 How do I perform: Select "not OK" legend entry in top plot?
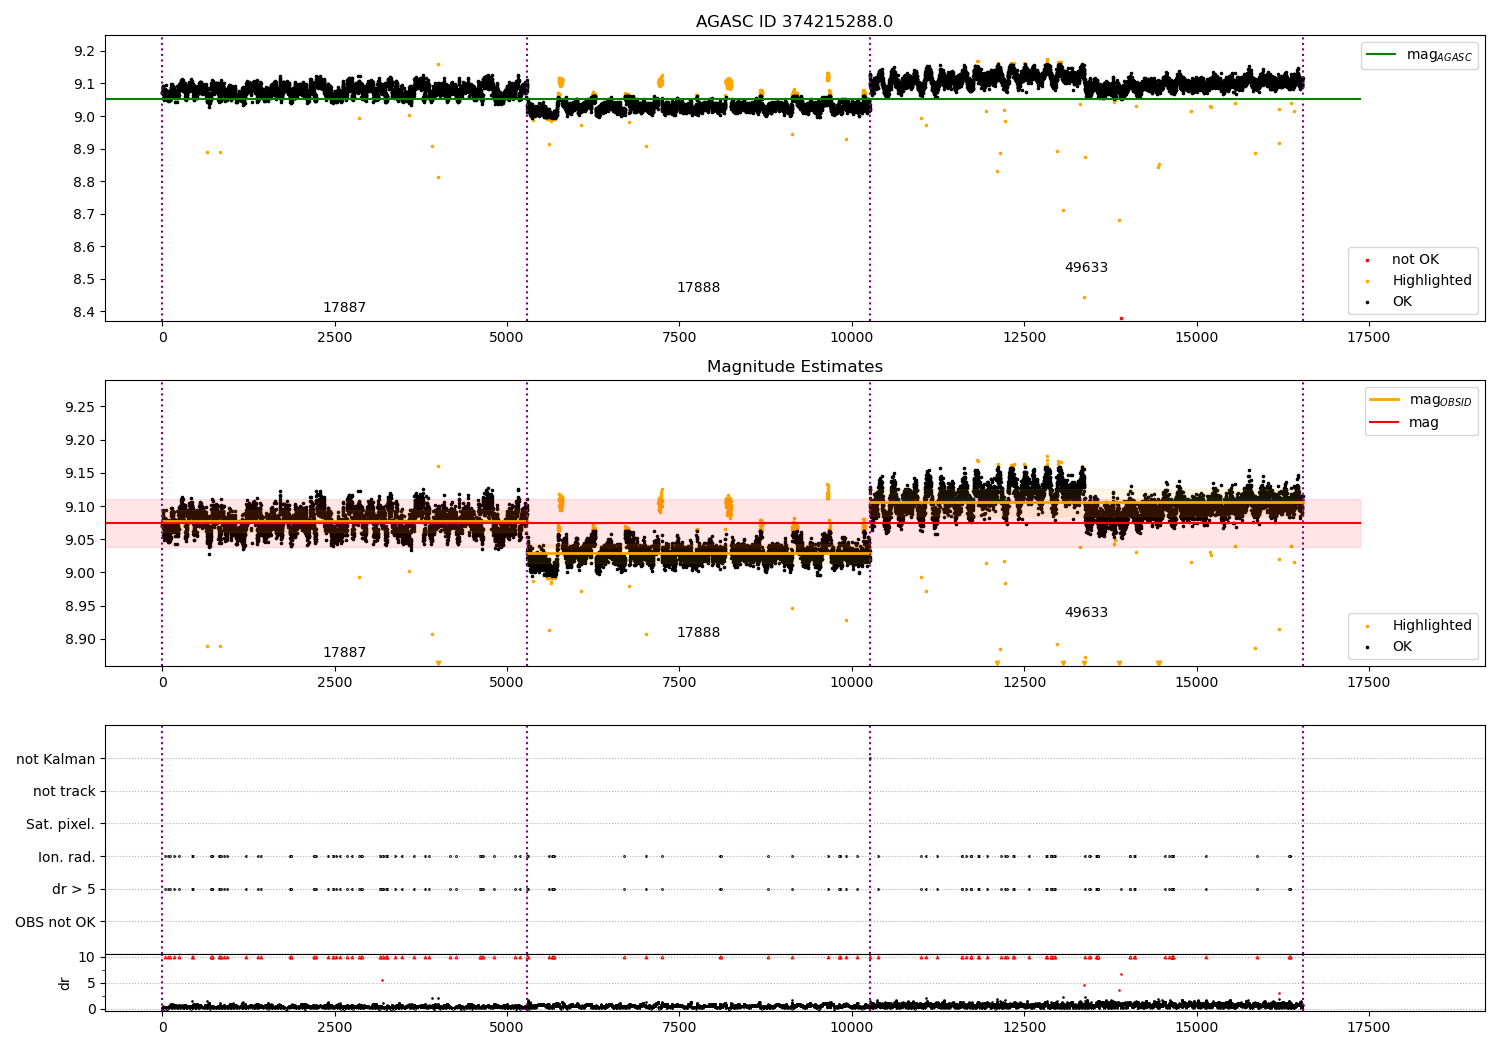point(1415,260)
